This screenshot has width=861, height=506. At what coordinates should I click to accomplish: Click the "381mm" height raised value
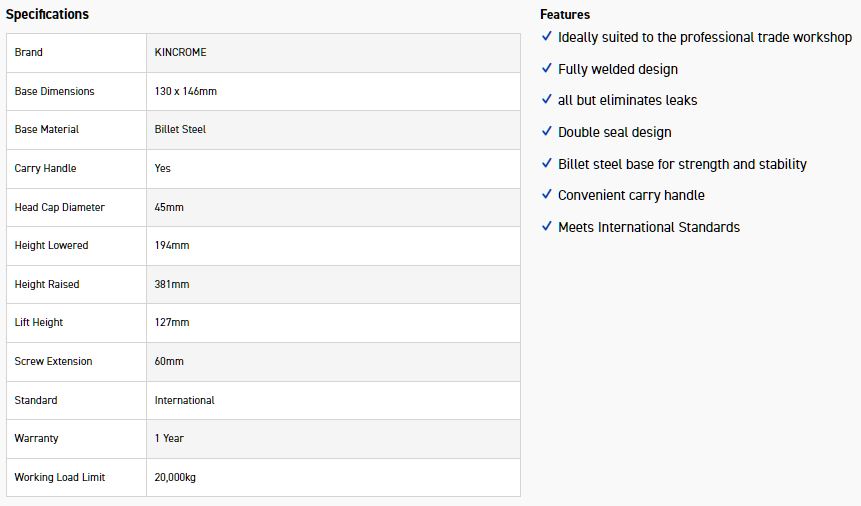(172, 284)
